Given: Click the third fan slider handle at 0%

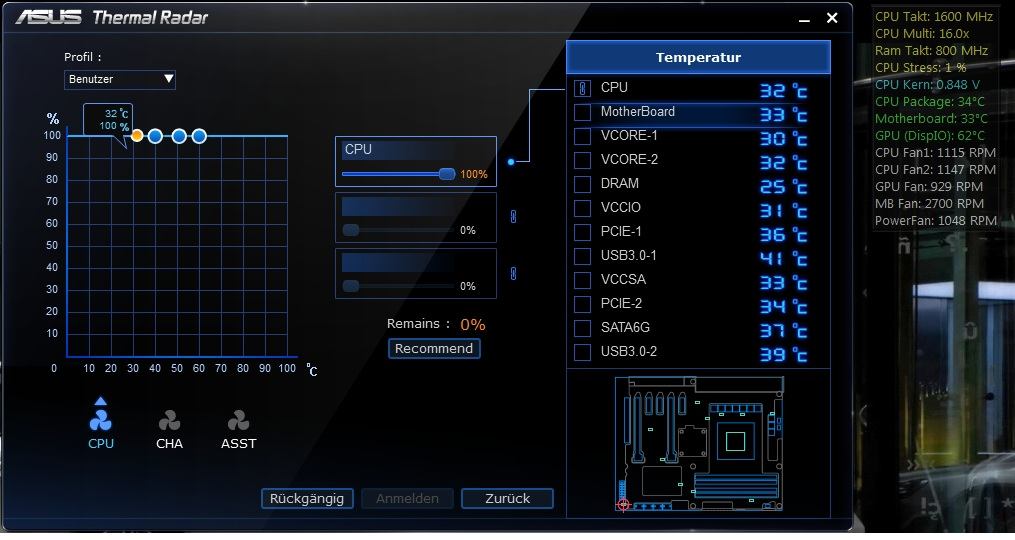Looking at the screenshot, I should [x=351, y=286].
